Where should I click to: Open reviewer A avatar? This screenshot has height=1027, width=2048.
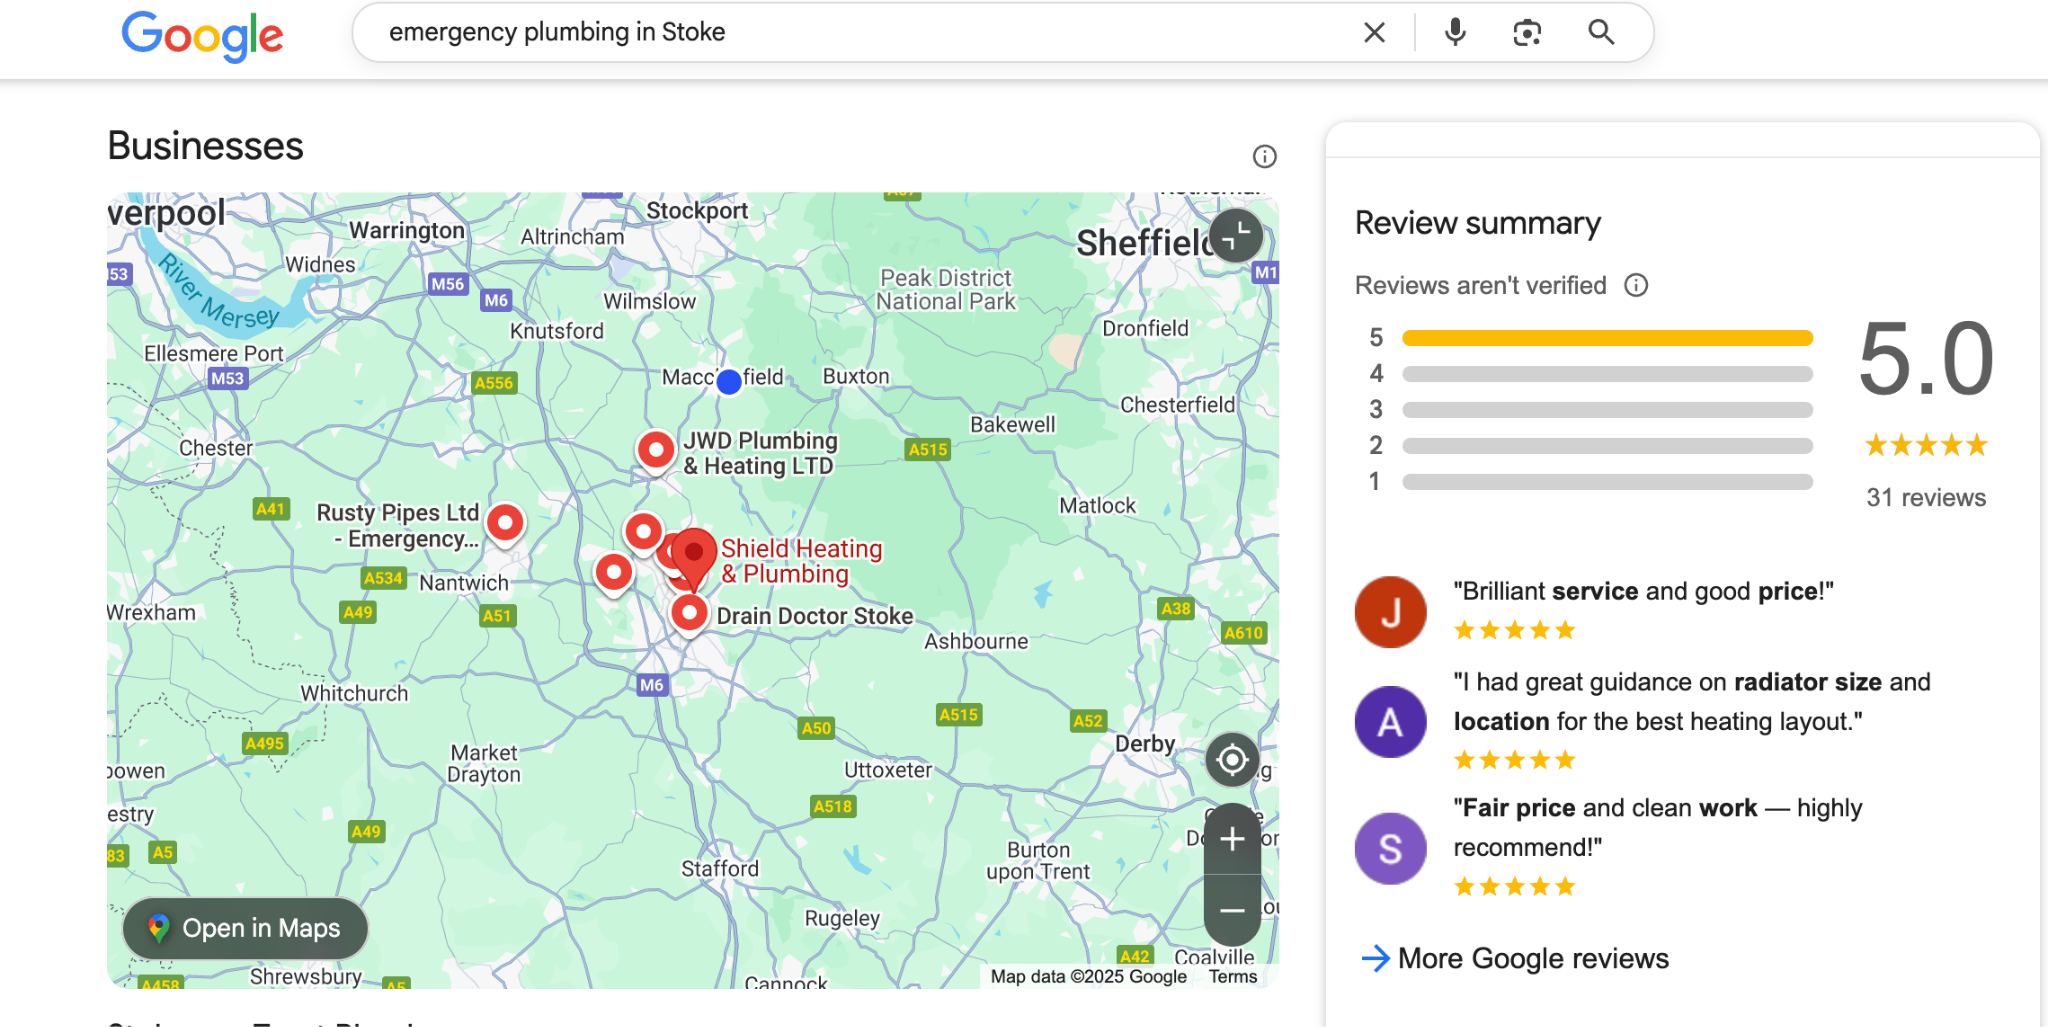1390,722
